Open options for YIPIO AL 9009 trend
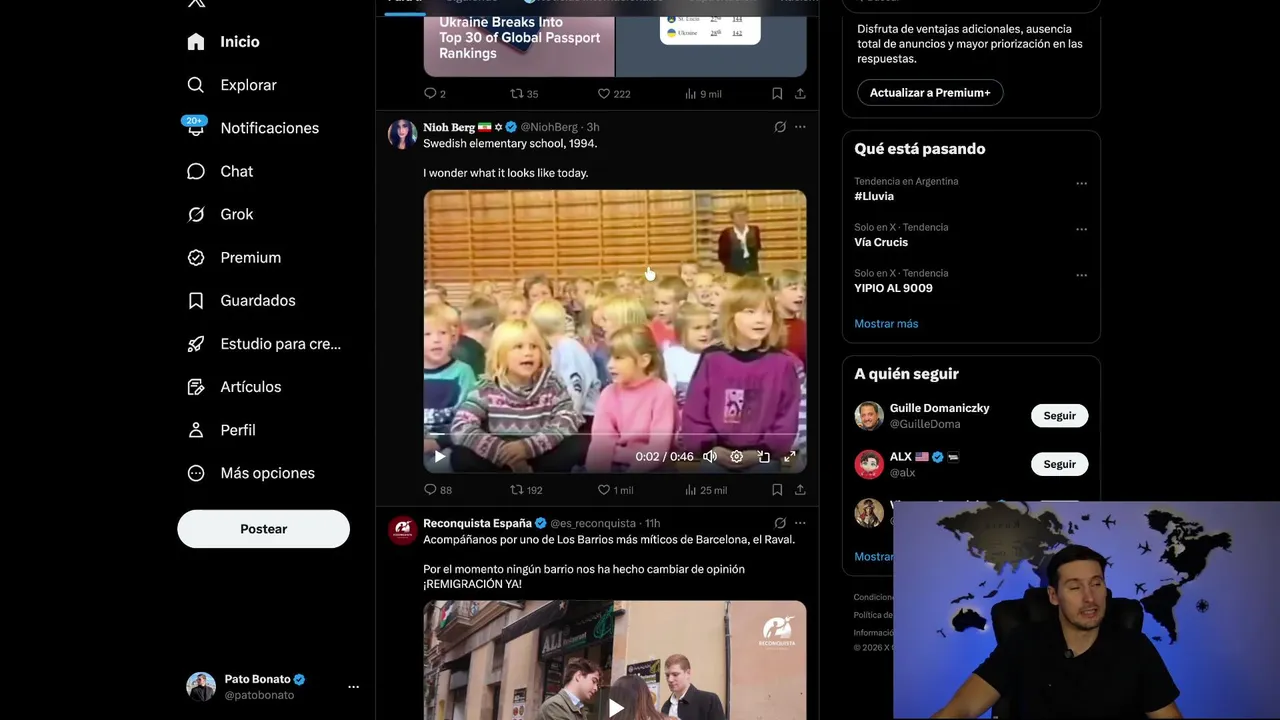Viewport: 1280px width, 720px height. [1081, 276]
